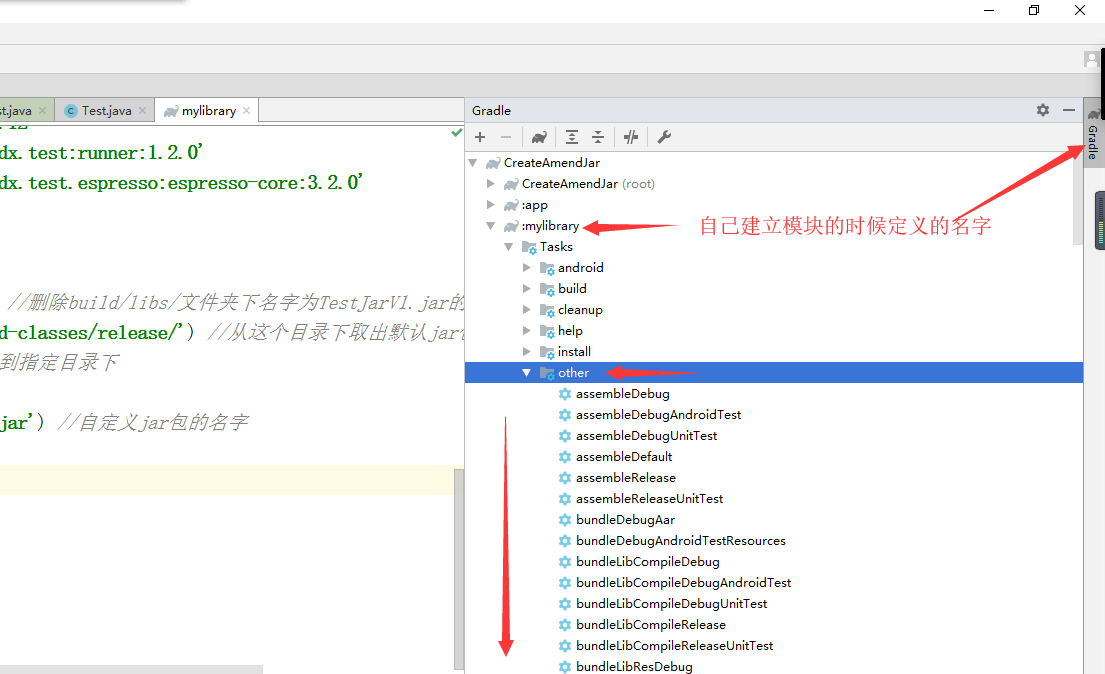
Task: Click the :app module elephant icon
Action: tap(511, 205)
